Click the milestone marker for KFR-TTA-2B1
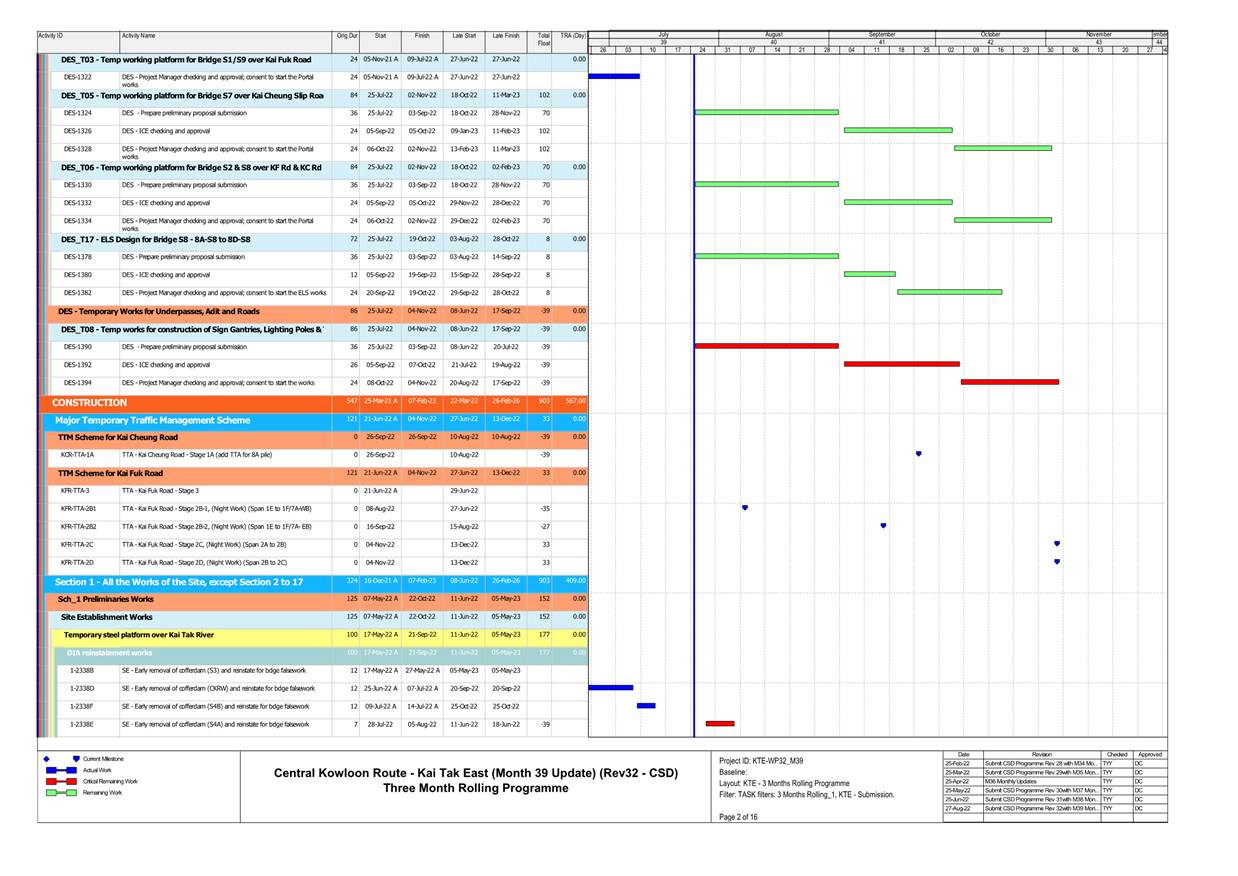Viewport: 1238px width, 876px height. click(x=744, y=508)
